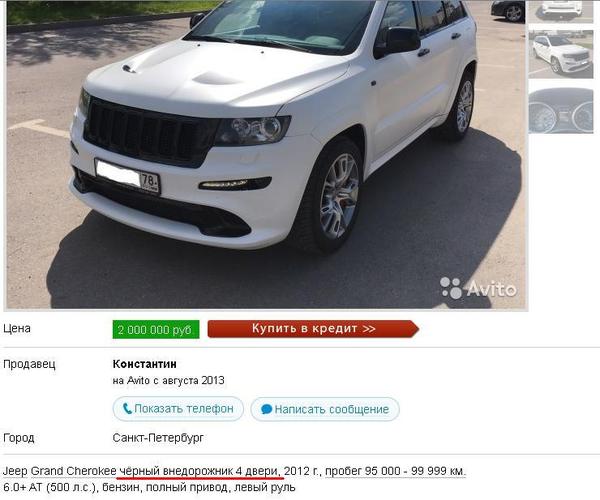Click the Купить в кредит button

pyautogui.click(x=313, y=329)
